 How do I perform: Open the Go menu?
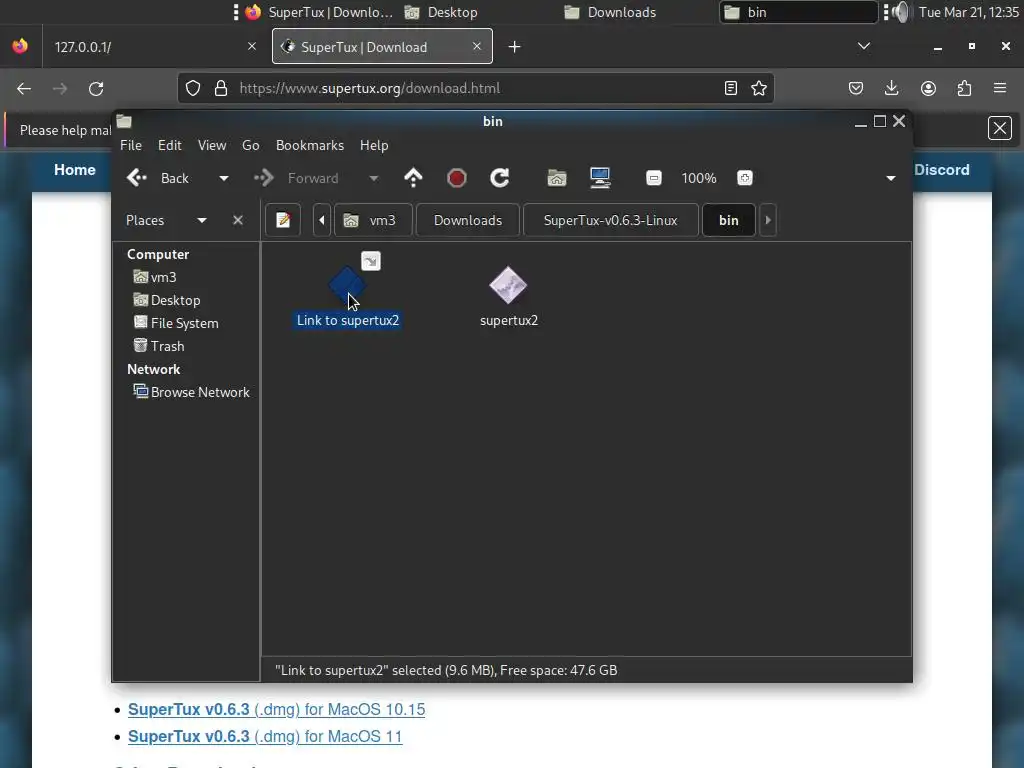pyautogui.click(x=250, y=145)
